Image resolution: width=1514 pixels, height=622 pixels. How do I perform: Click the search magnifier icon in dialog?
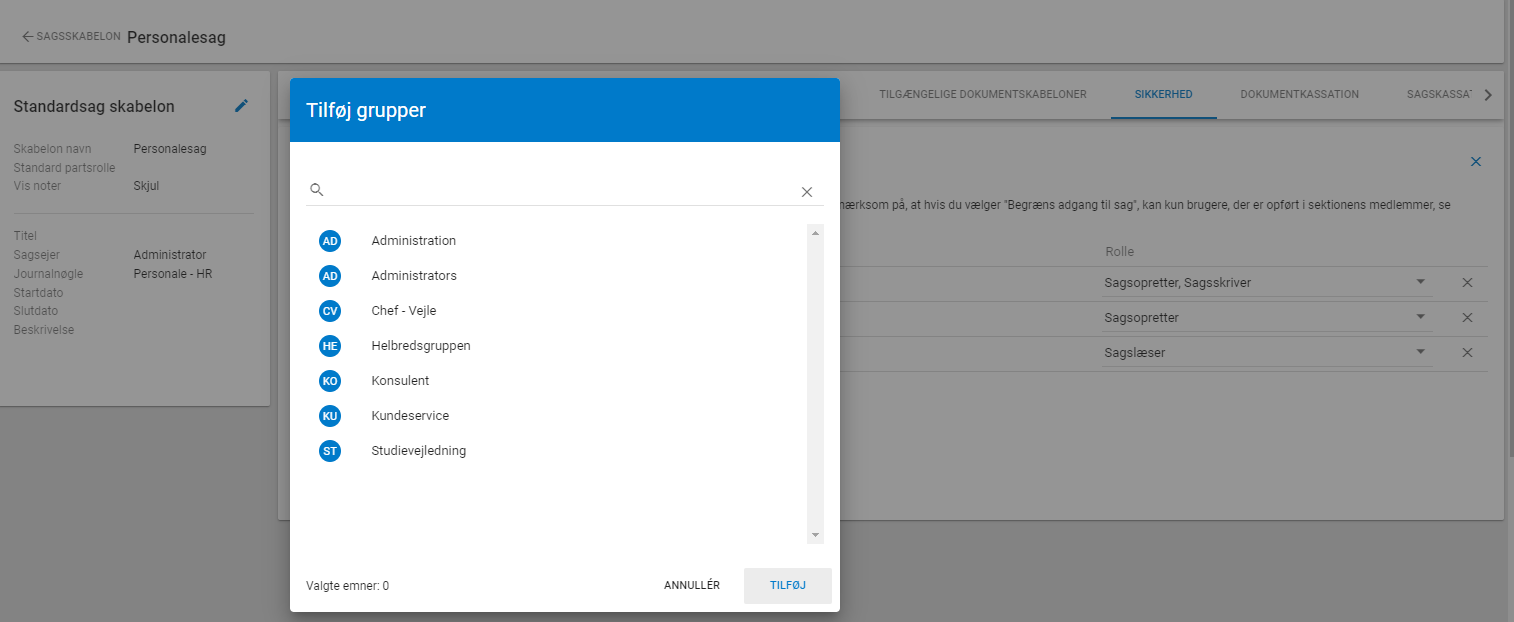coord(317,189)
